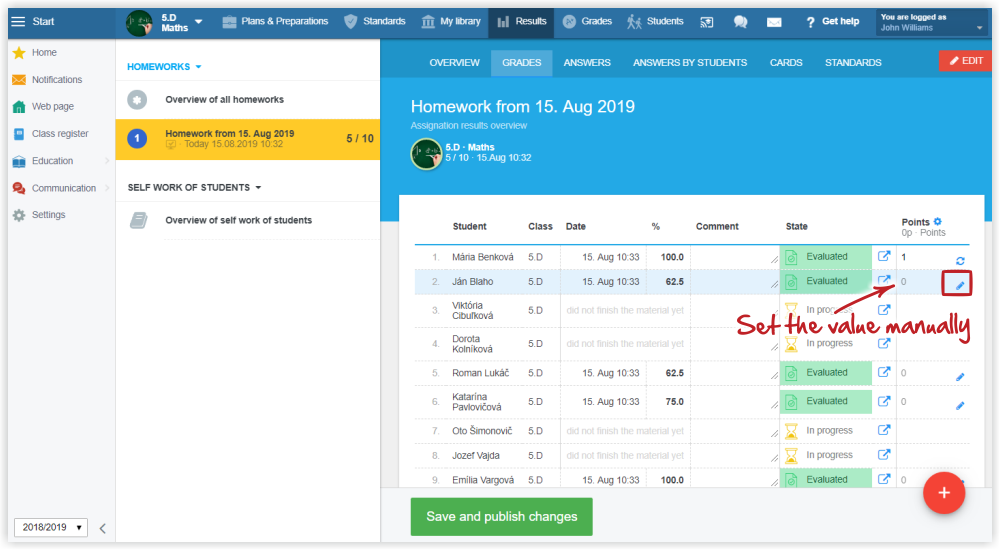Expand Communication in sidebar
Image resolution: width=1000 pixels, height=550 pixels.
tap(61, 188)
